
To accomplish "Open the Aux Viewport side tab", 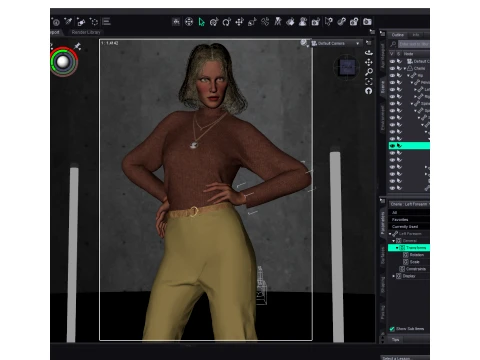I will coord(383,55).
